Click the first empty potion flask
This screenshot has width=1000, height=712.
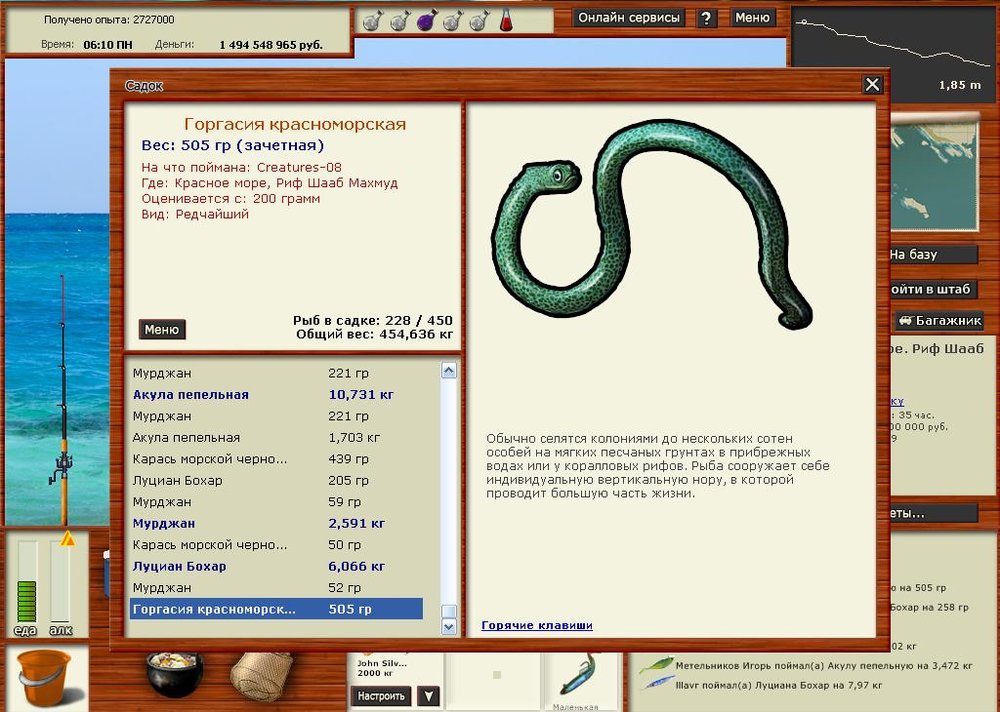pos(372,20)
